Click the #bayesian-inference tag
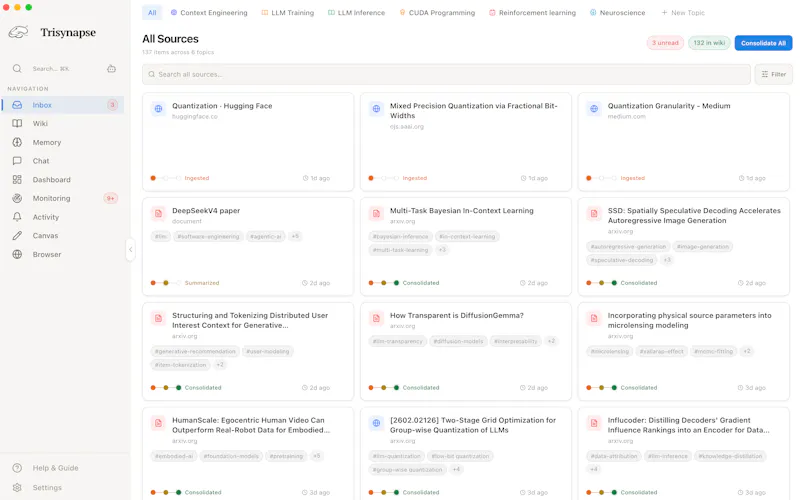 point(401,237)
